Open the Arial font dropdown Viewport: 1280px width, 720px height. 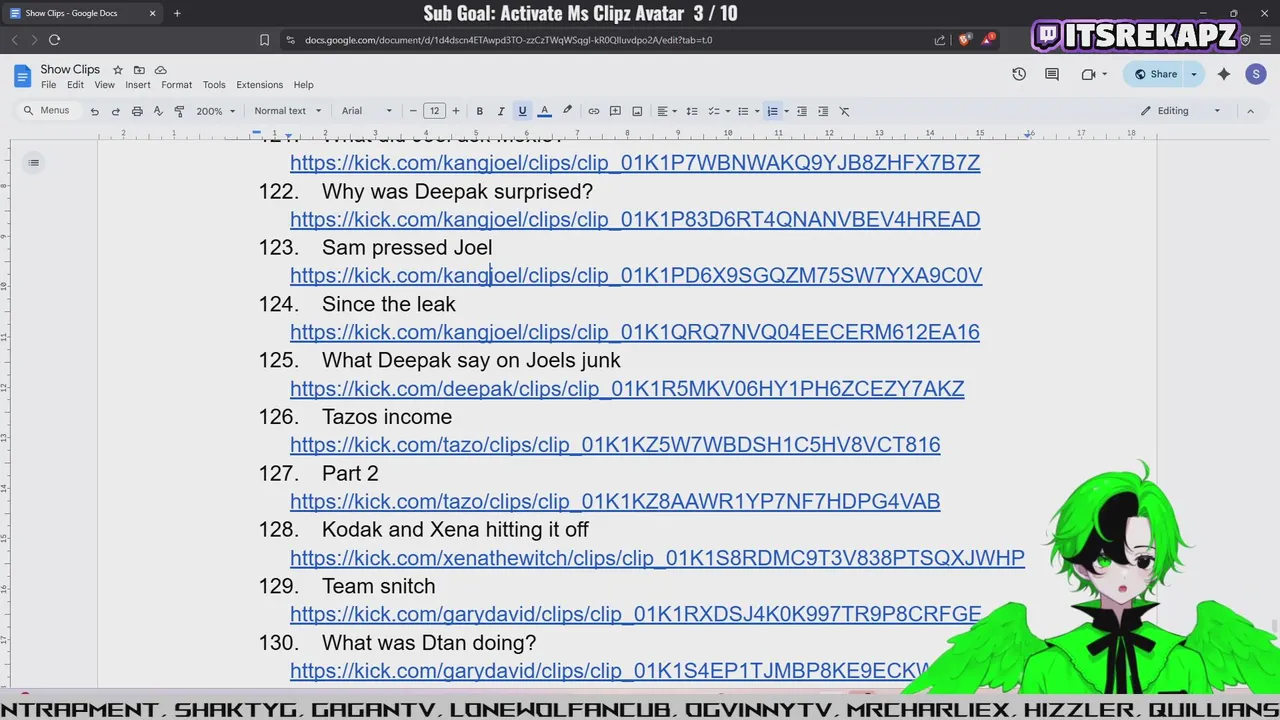[367, 111]
